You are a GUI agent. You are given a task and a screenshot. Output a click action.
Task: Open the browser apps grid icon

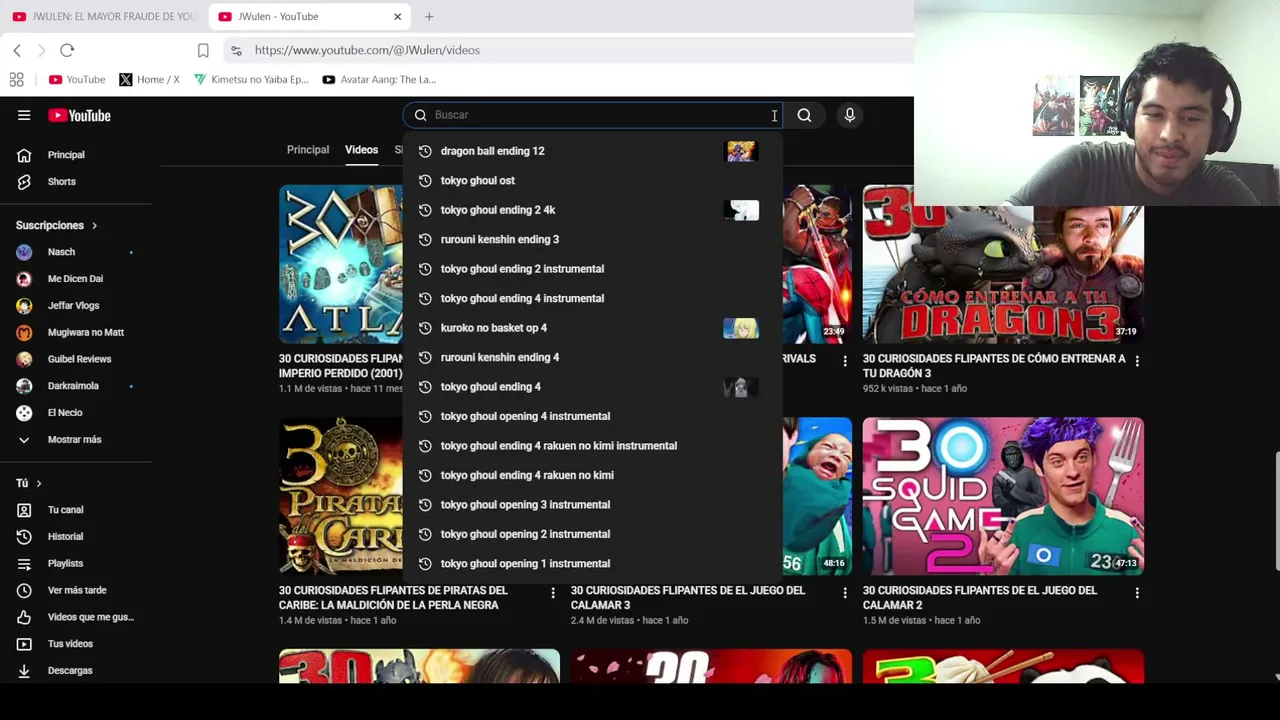point(17,79)
